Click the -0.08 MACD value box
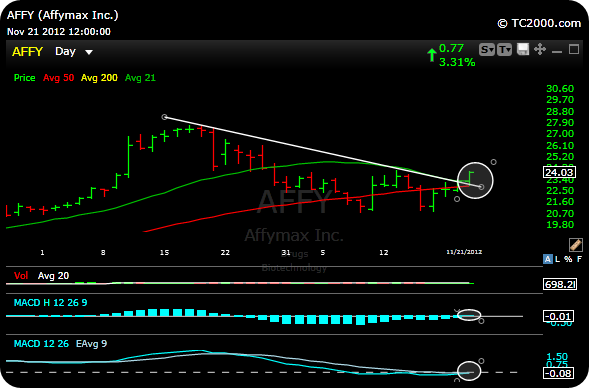This screenshot has width=589, height=388. click(558, 373)
